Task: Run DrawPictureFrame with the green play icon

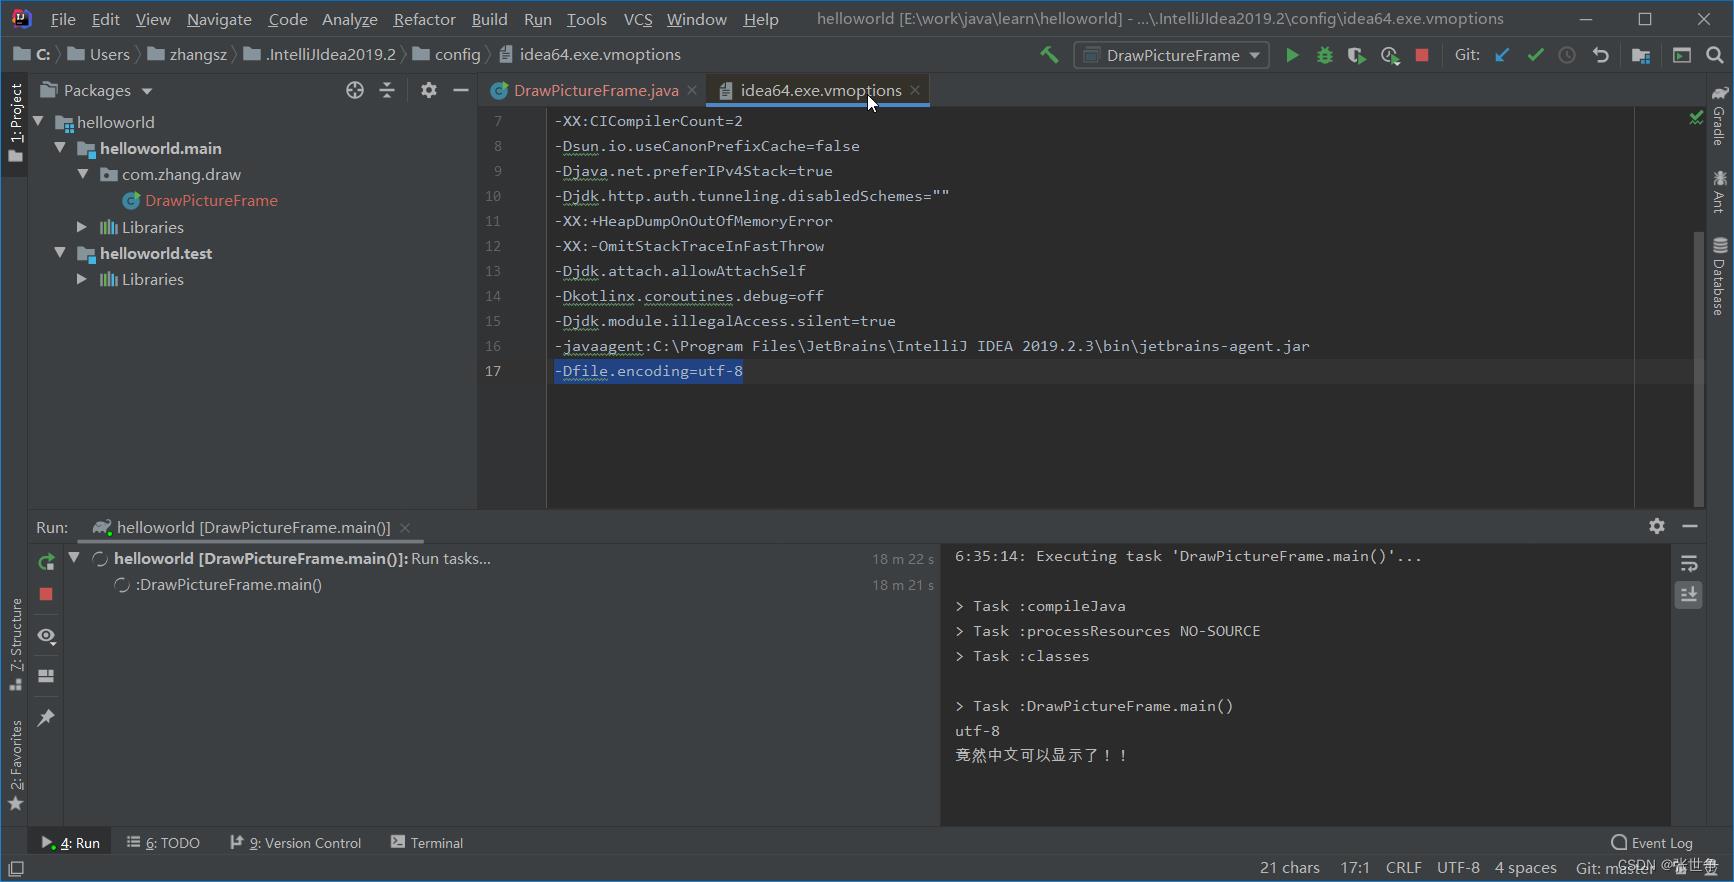Action: 1292,55
